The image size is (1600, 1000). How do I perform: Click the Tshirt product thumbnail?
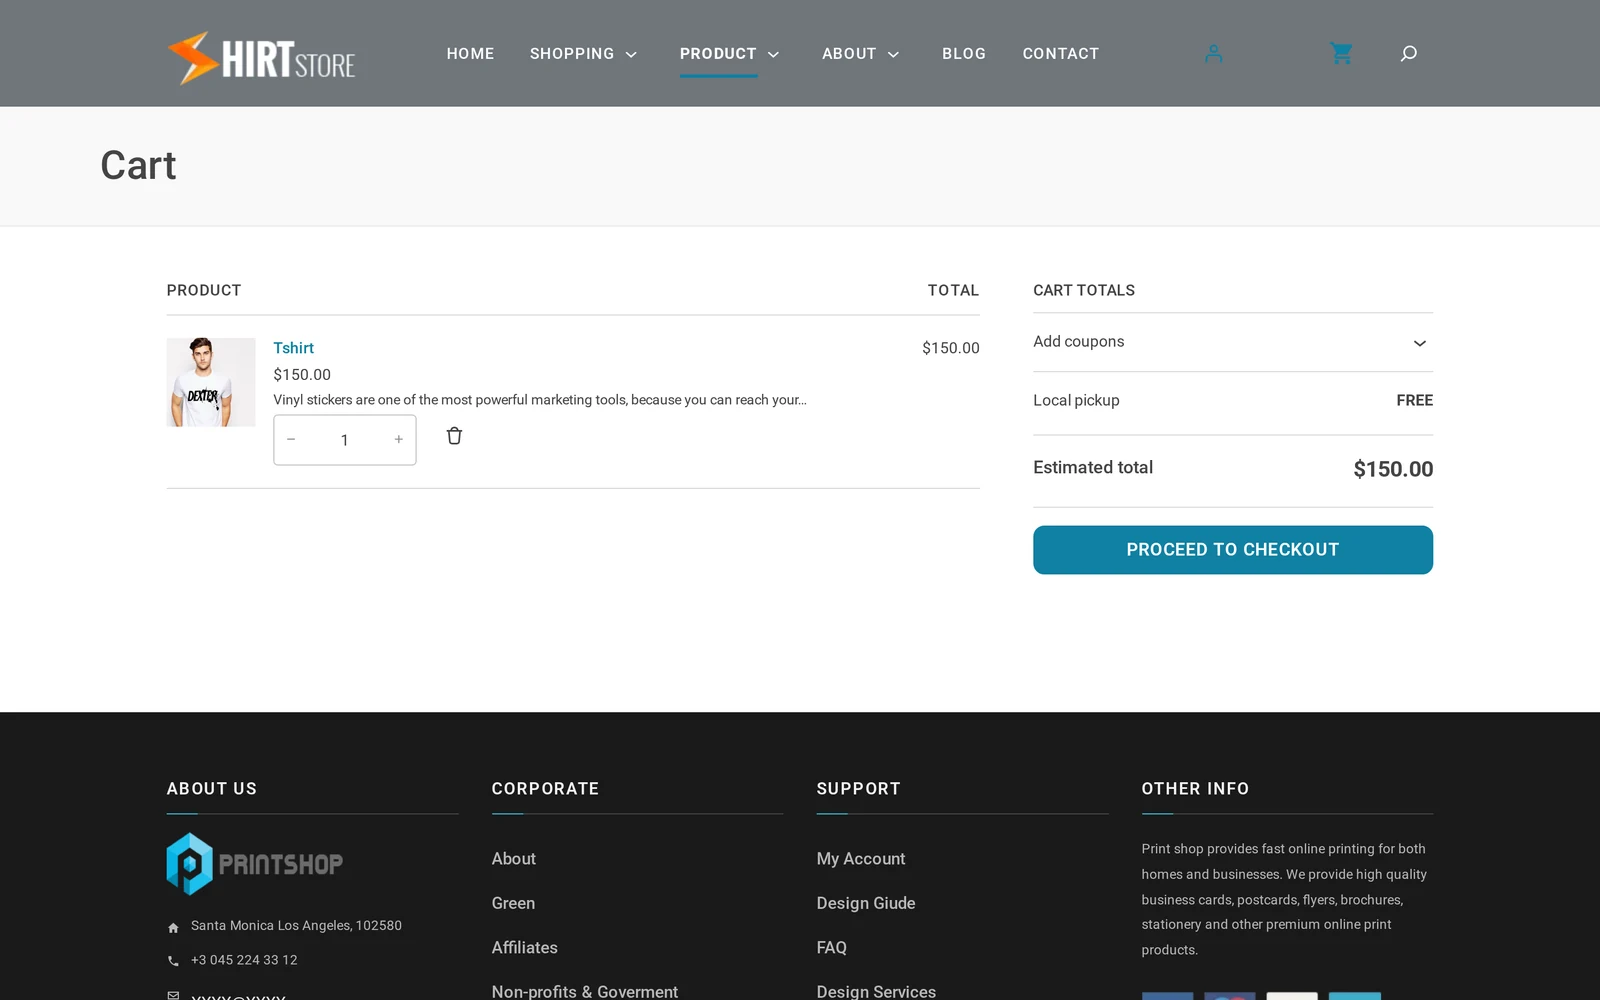[x=211, y=382]
